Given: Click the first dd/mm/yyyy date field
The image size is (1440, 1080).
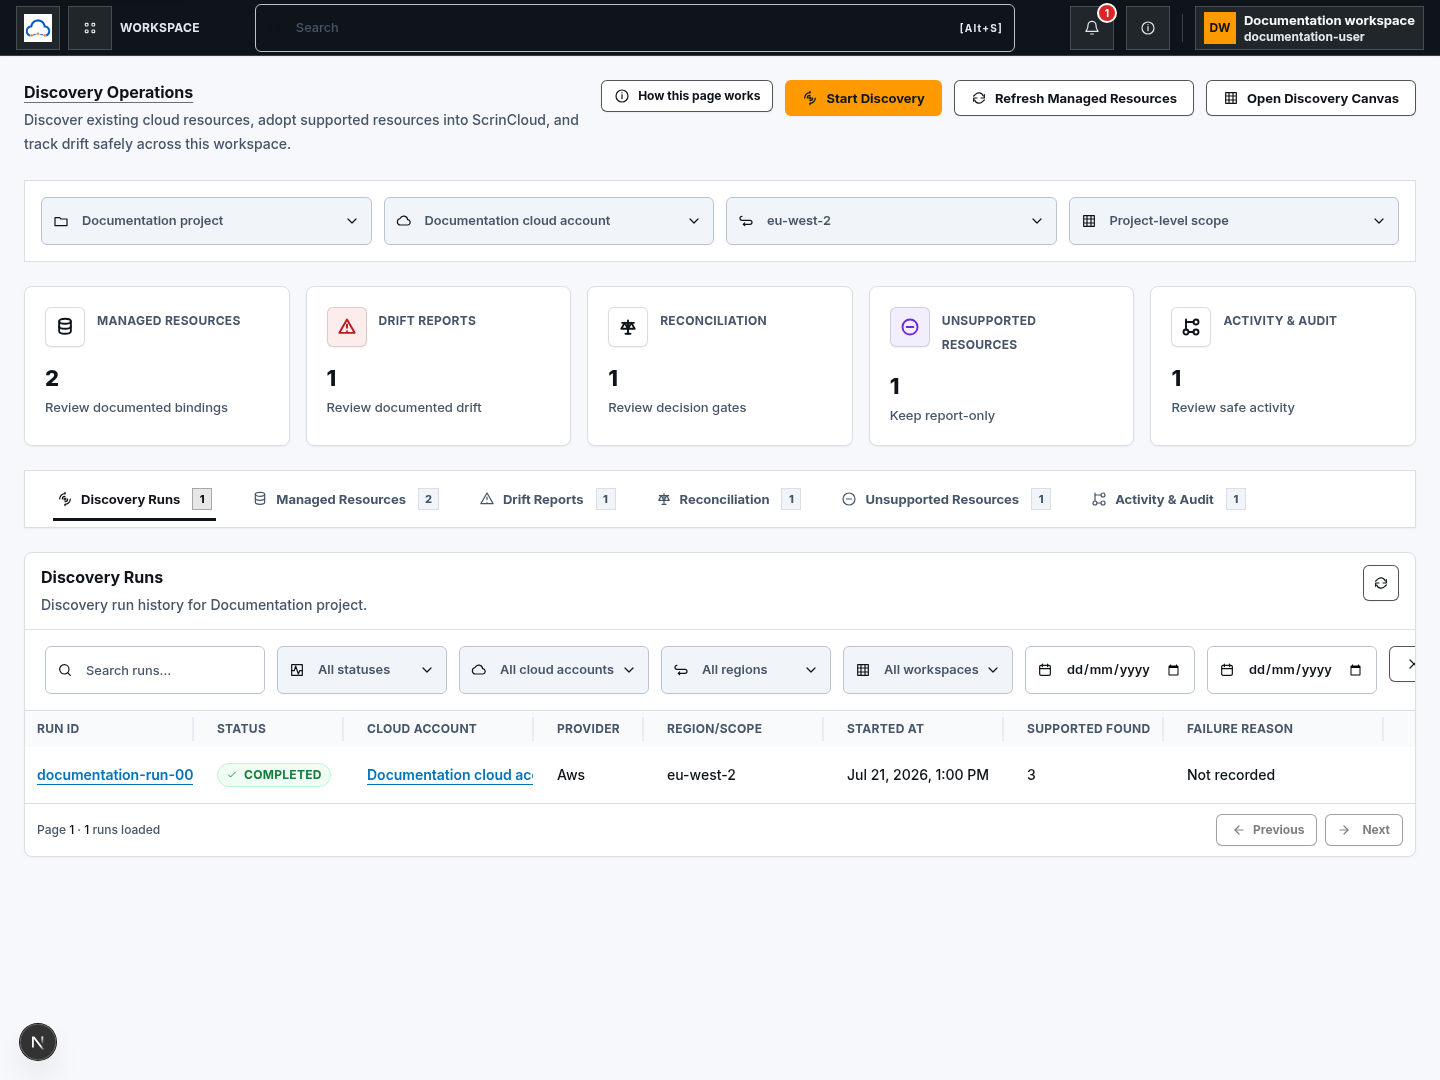Looking at the screenshot, I should coord(1110,670).
